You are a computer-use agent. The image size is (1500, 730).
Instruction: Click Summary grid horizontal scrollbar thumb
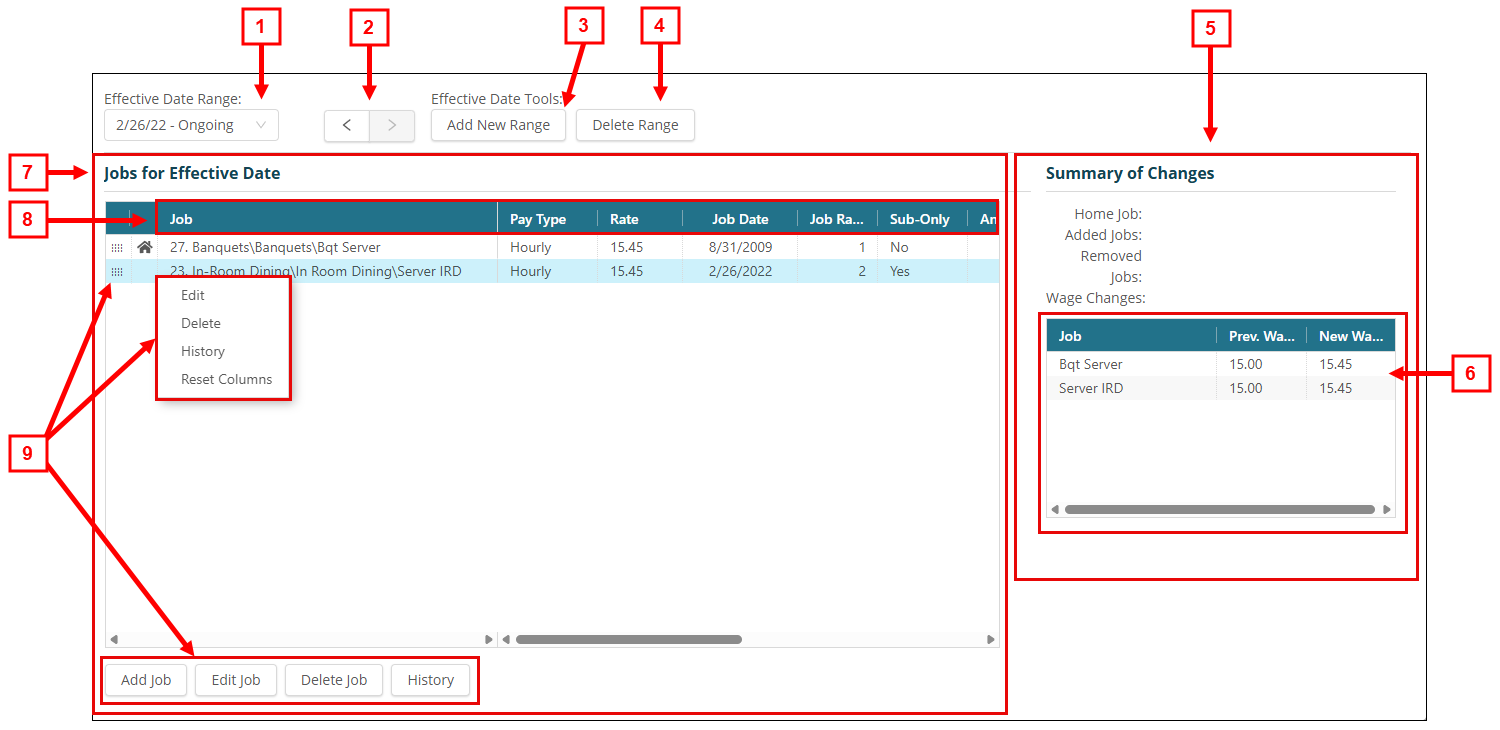(1220, 509)
